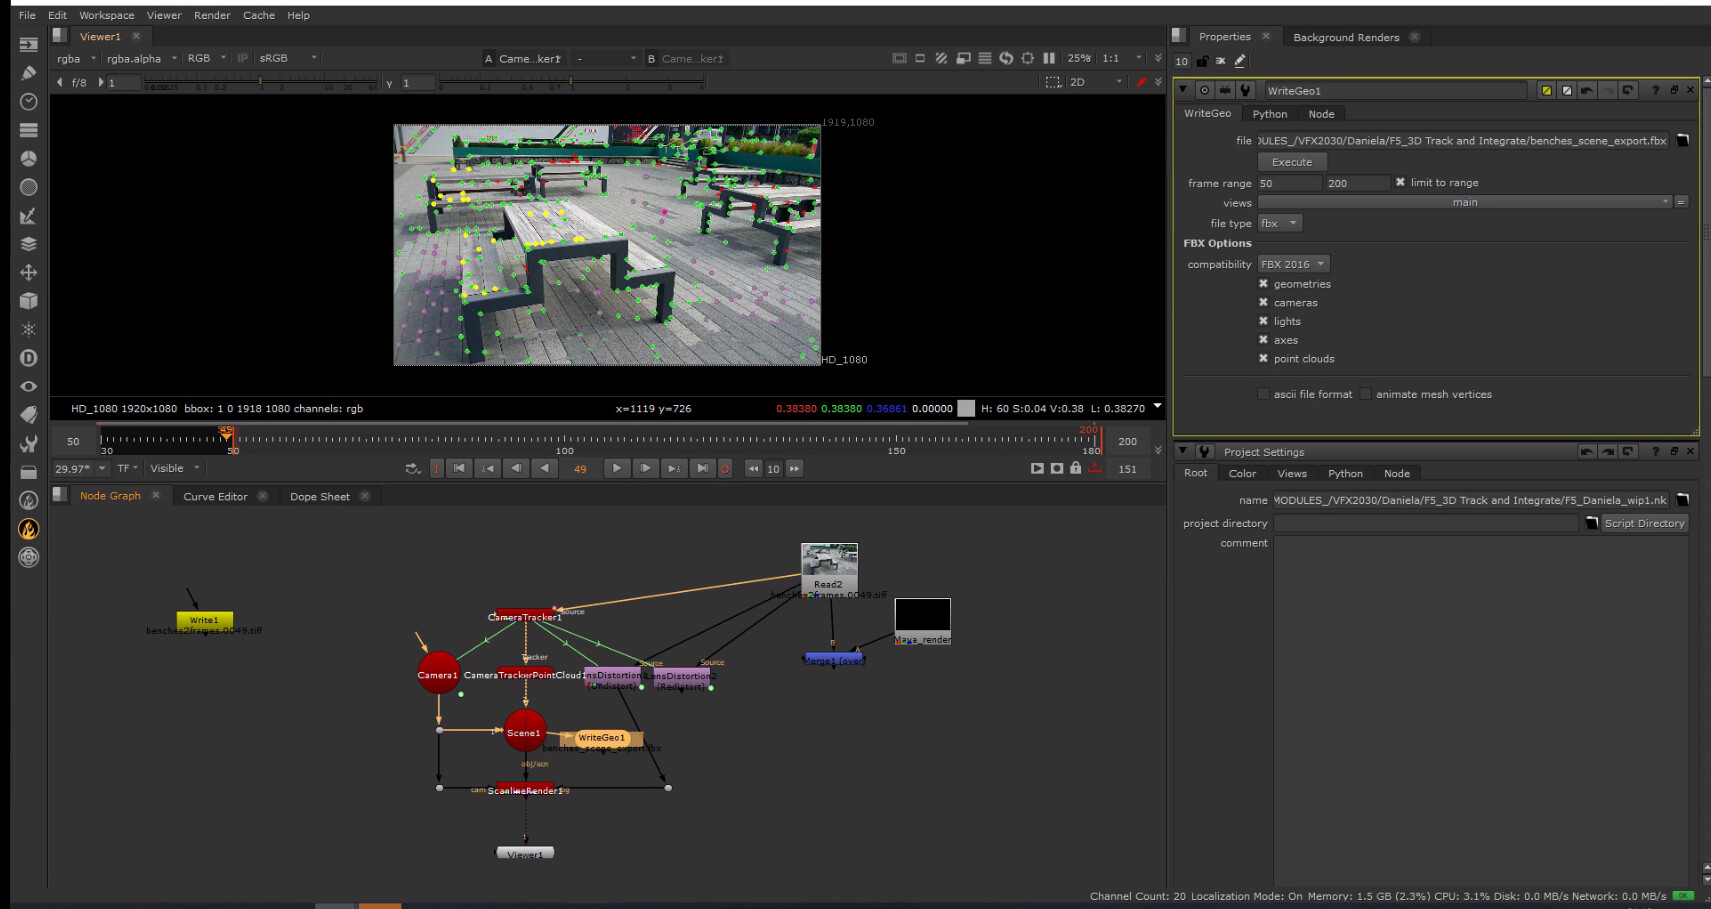Open the 3D nodes cube menu
This screenshot has height=909, width=1711.
click(28, 301)
